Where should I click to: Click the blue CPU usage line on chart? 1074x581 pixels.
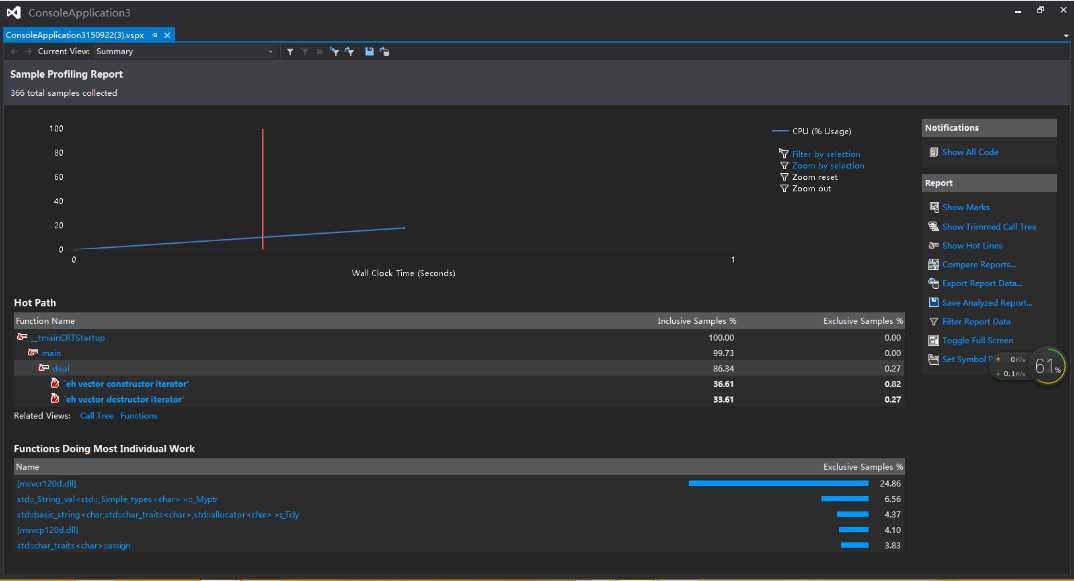(240, 238)
